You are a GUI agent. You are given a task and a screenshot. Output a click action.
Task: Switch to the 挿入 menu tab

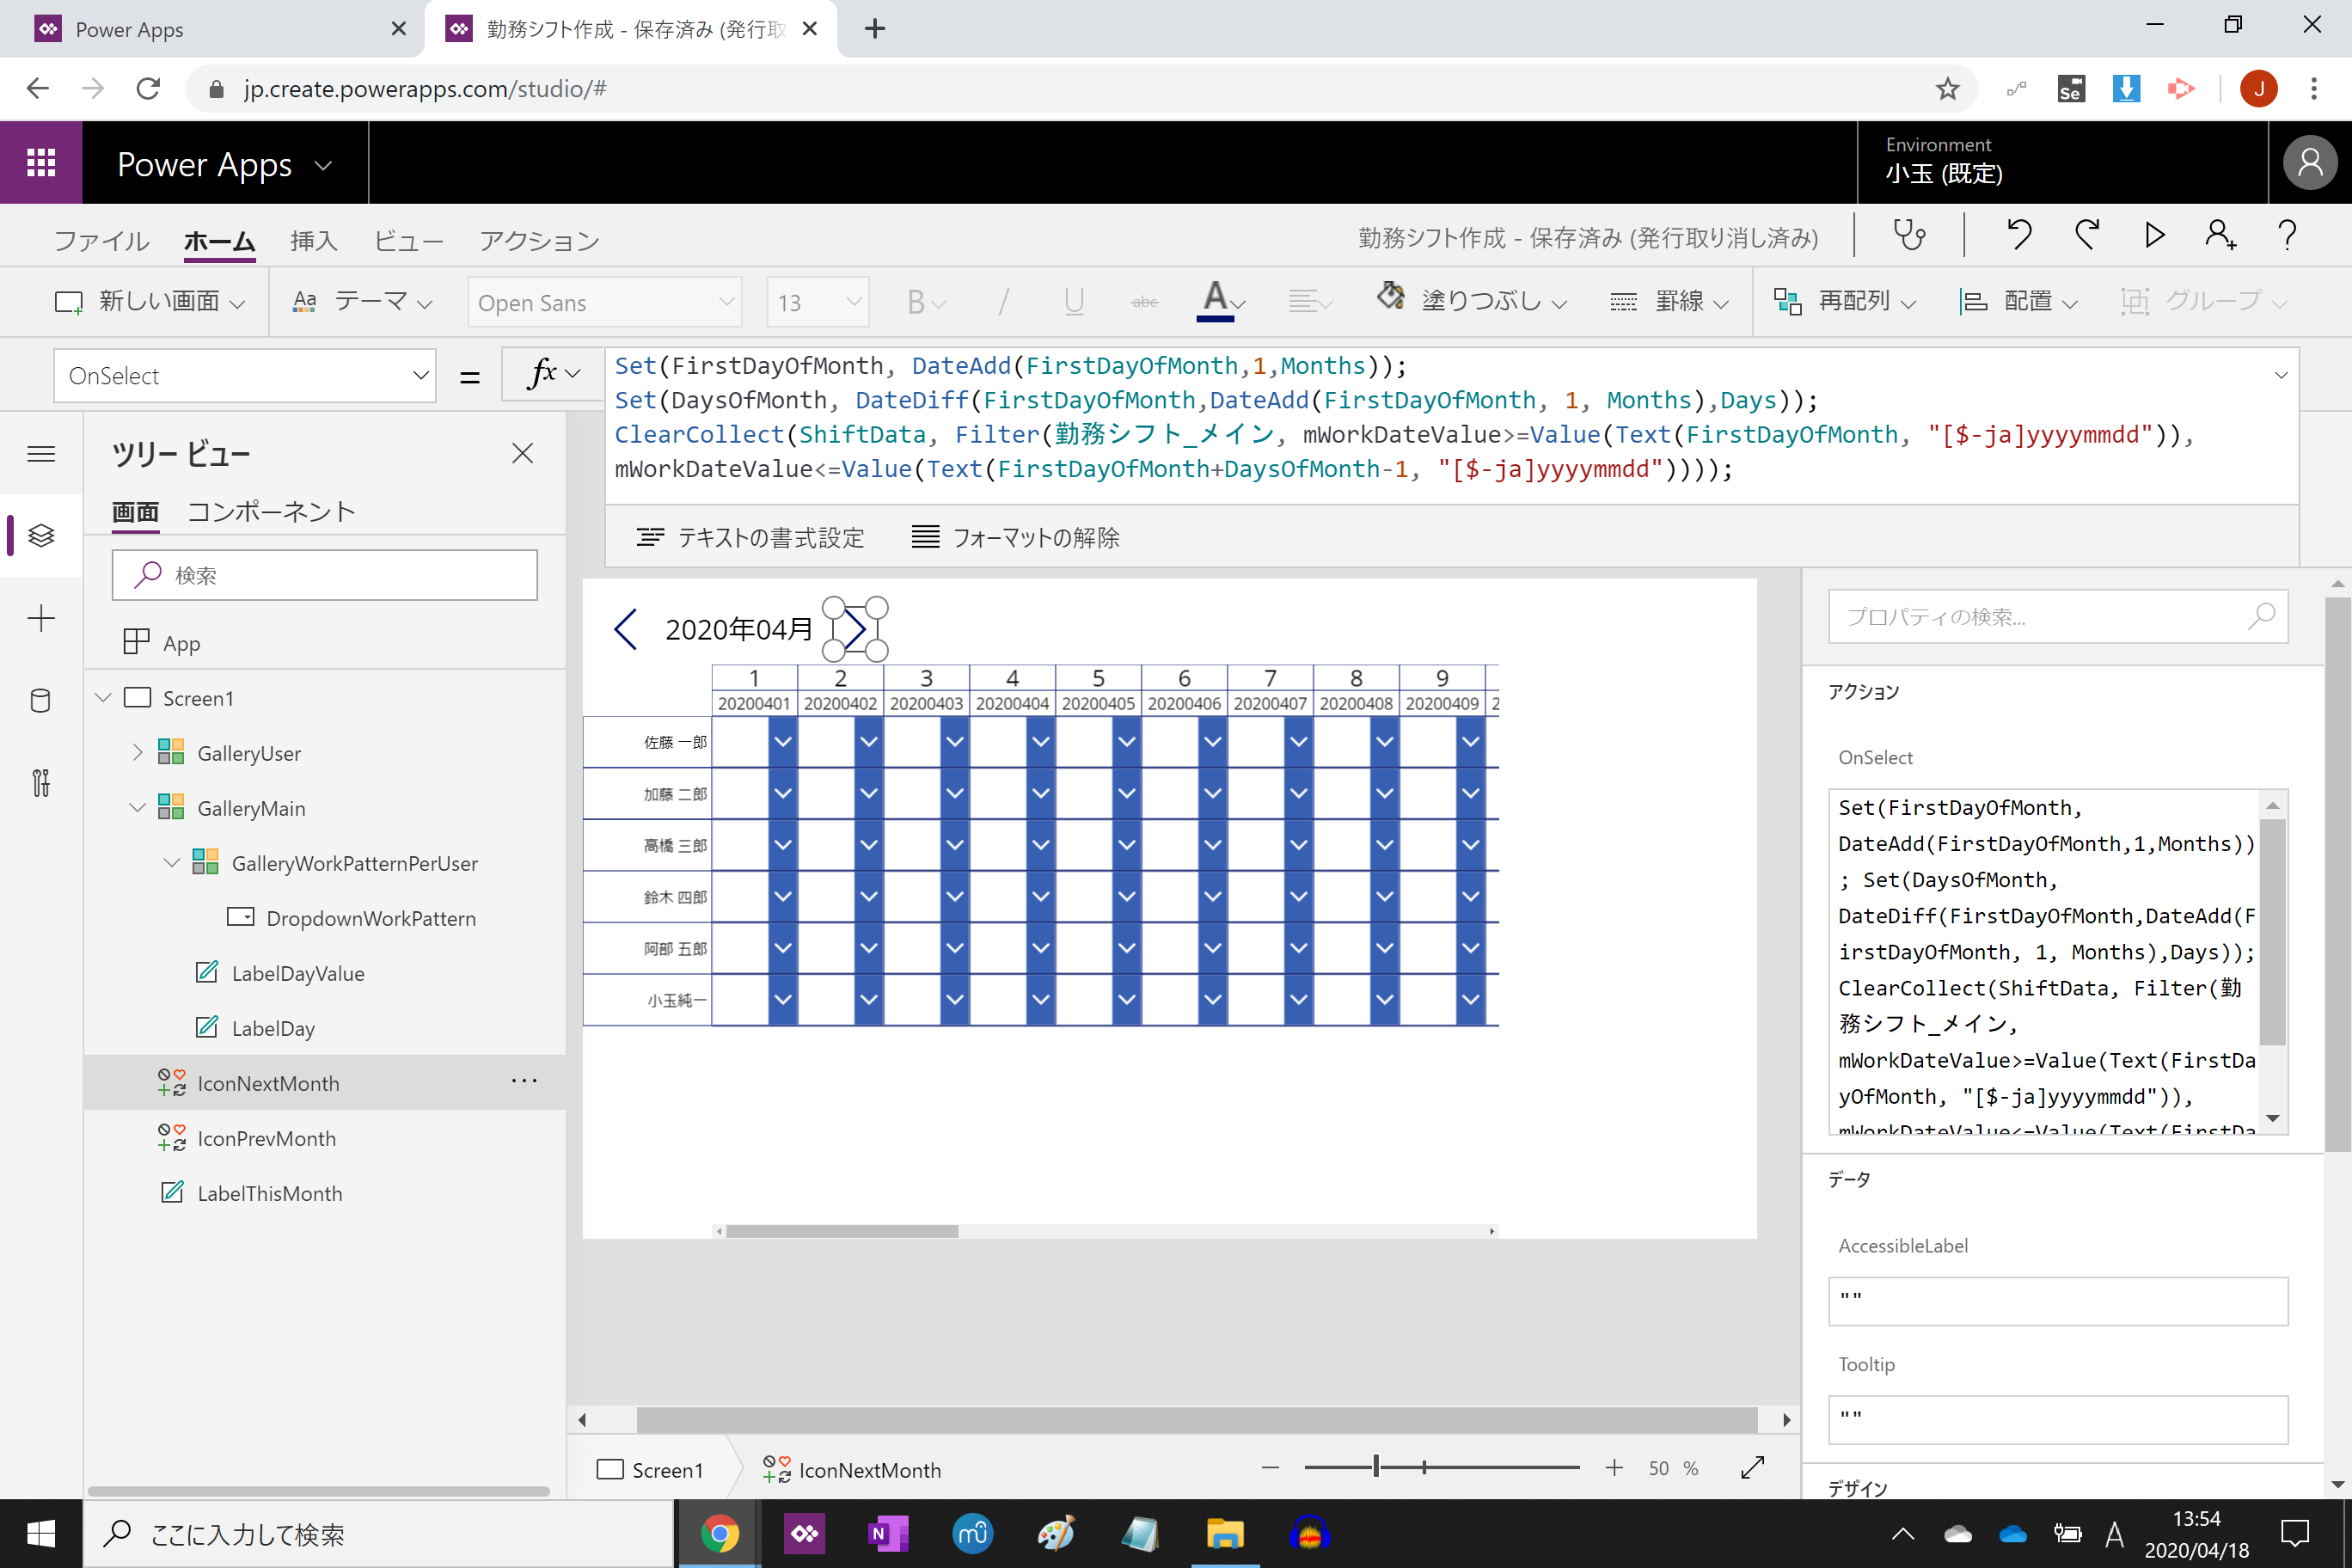pyautogui.click(x=313, y=240)
